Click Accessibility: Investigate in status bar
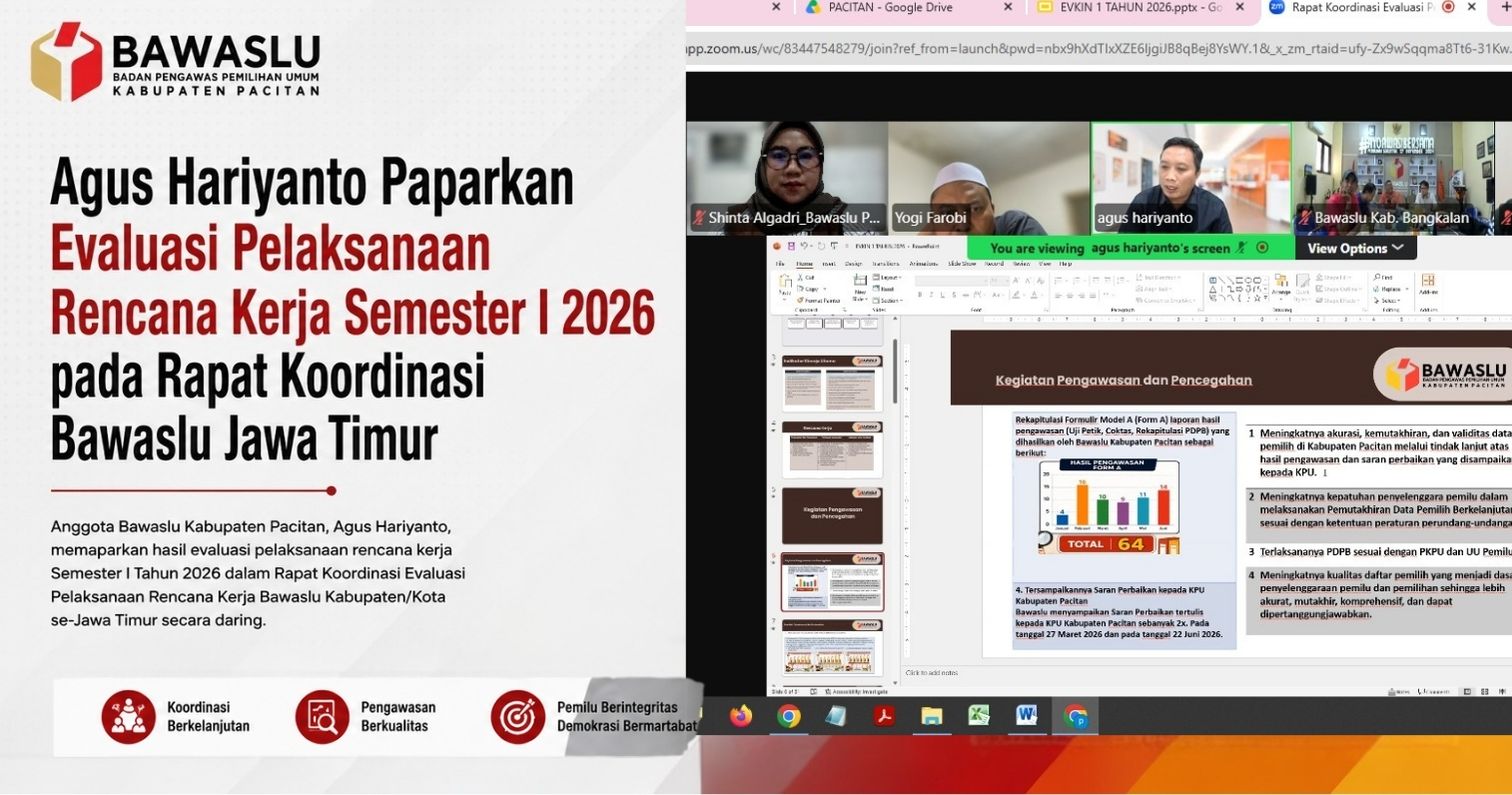 coord(855,691)
